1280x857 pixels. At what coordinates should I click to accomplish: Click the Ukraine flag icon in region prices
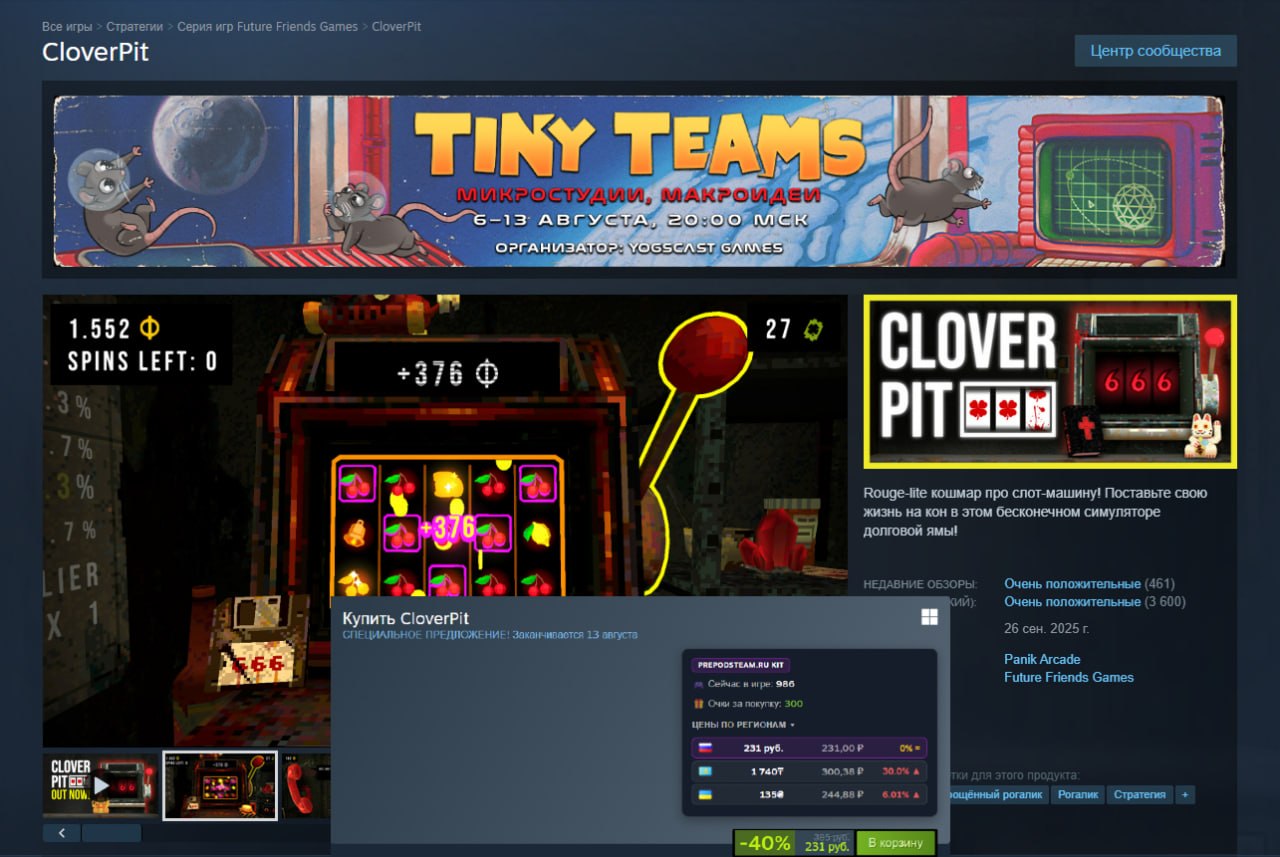pyautogui.click(x=704, y=796)
